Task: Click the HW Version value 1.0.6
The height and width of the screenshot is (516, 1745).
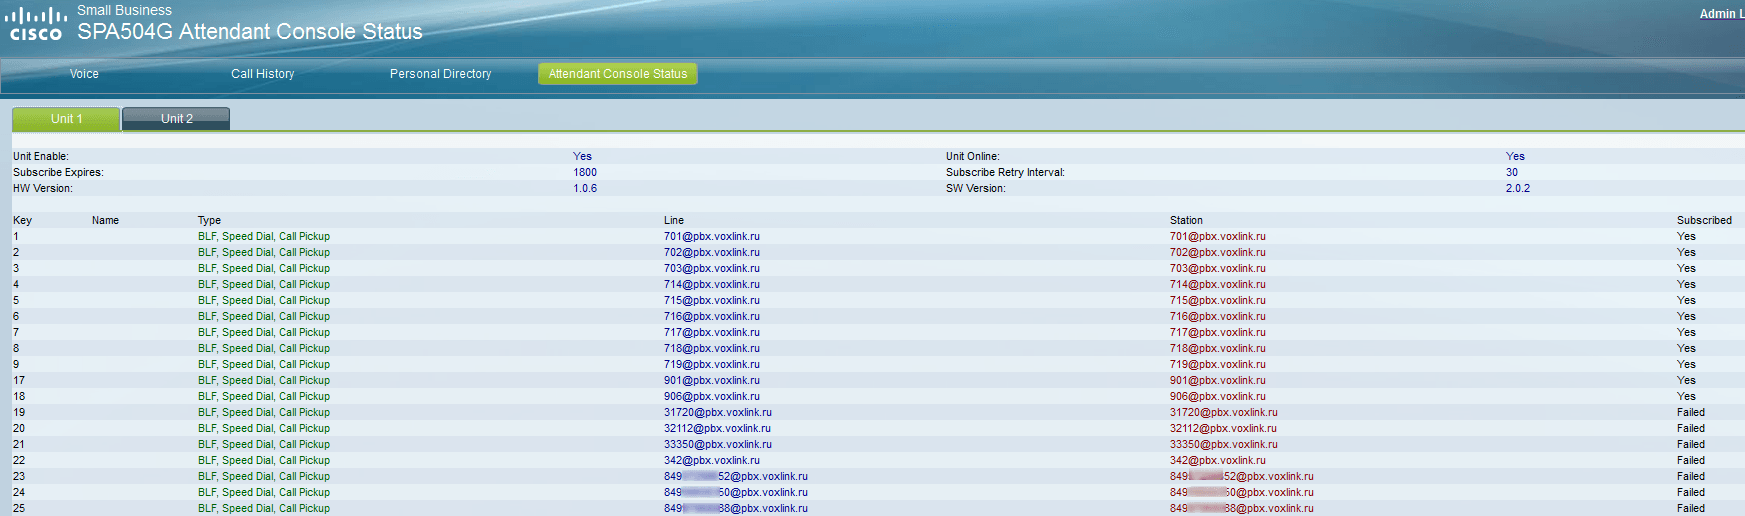Action: [x=585, y=188]
